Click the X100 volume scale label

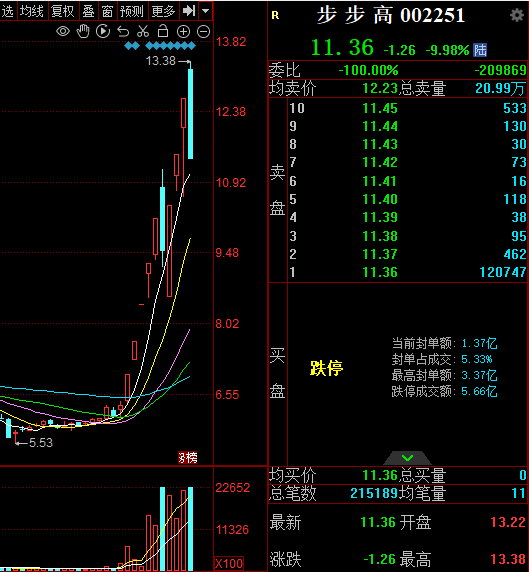pos(229,564)
